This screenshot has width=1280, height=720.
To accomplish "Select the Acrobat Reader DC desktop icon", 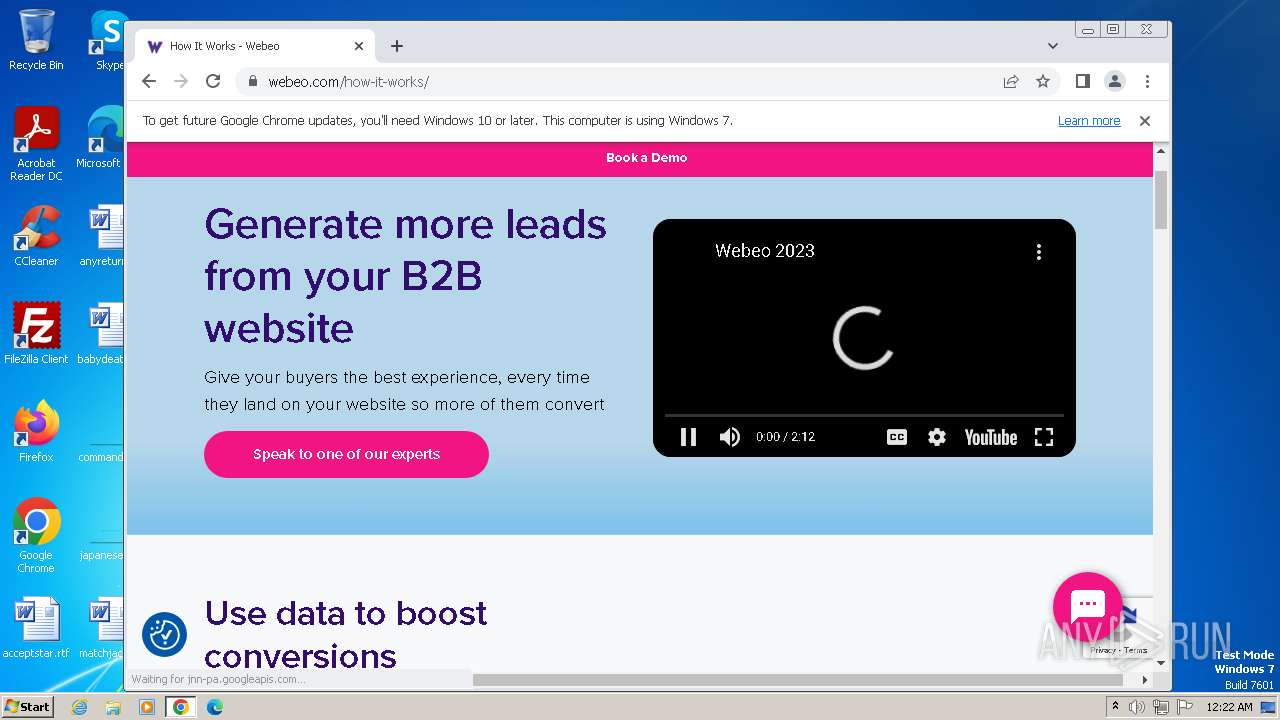I will pyautogui.click(x=36, y=144).
